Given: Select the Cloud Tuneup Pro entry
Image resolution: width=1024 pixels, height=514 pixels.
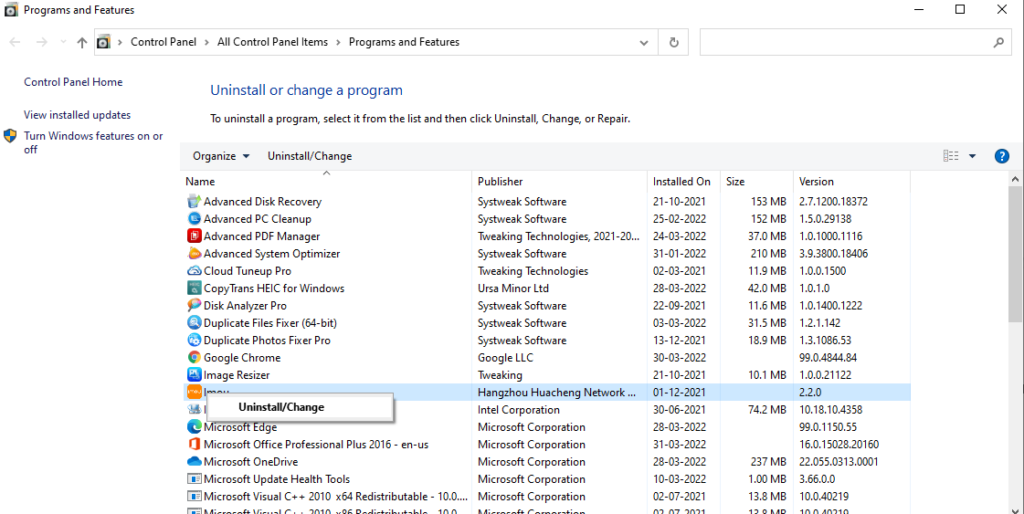Looking at the screenshot, I should pos(545,270).
